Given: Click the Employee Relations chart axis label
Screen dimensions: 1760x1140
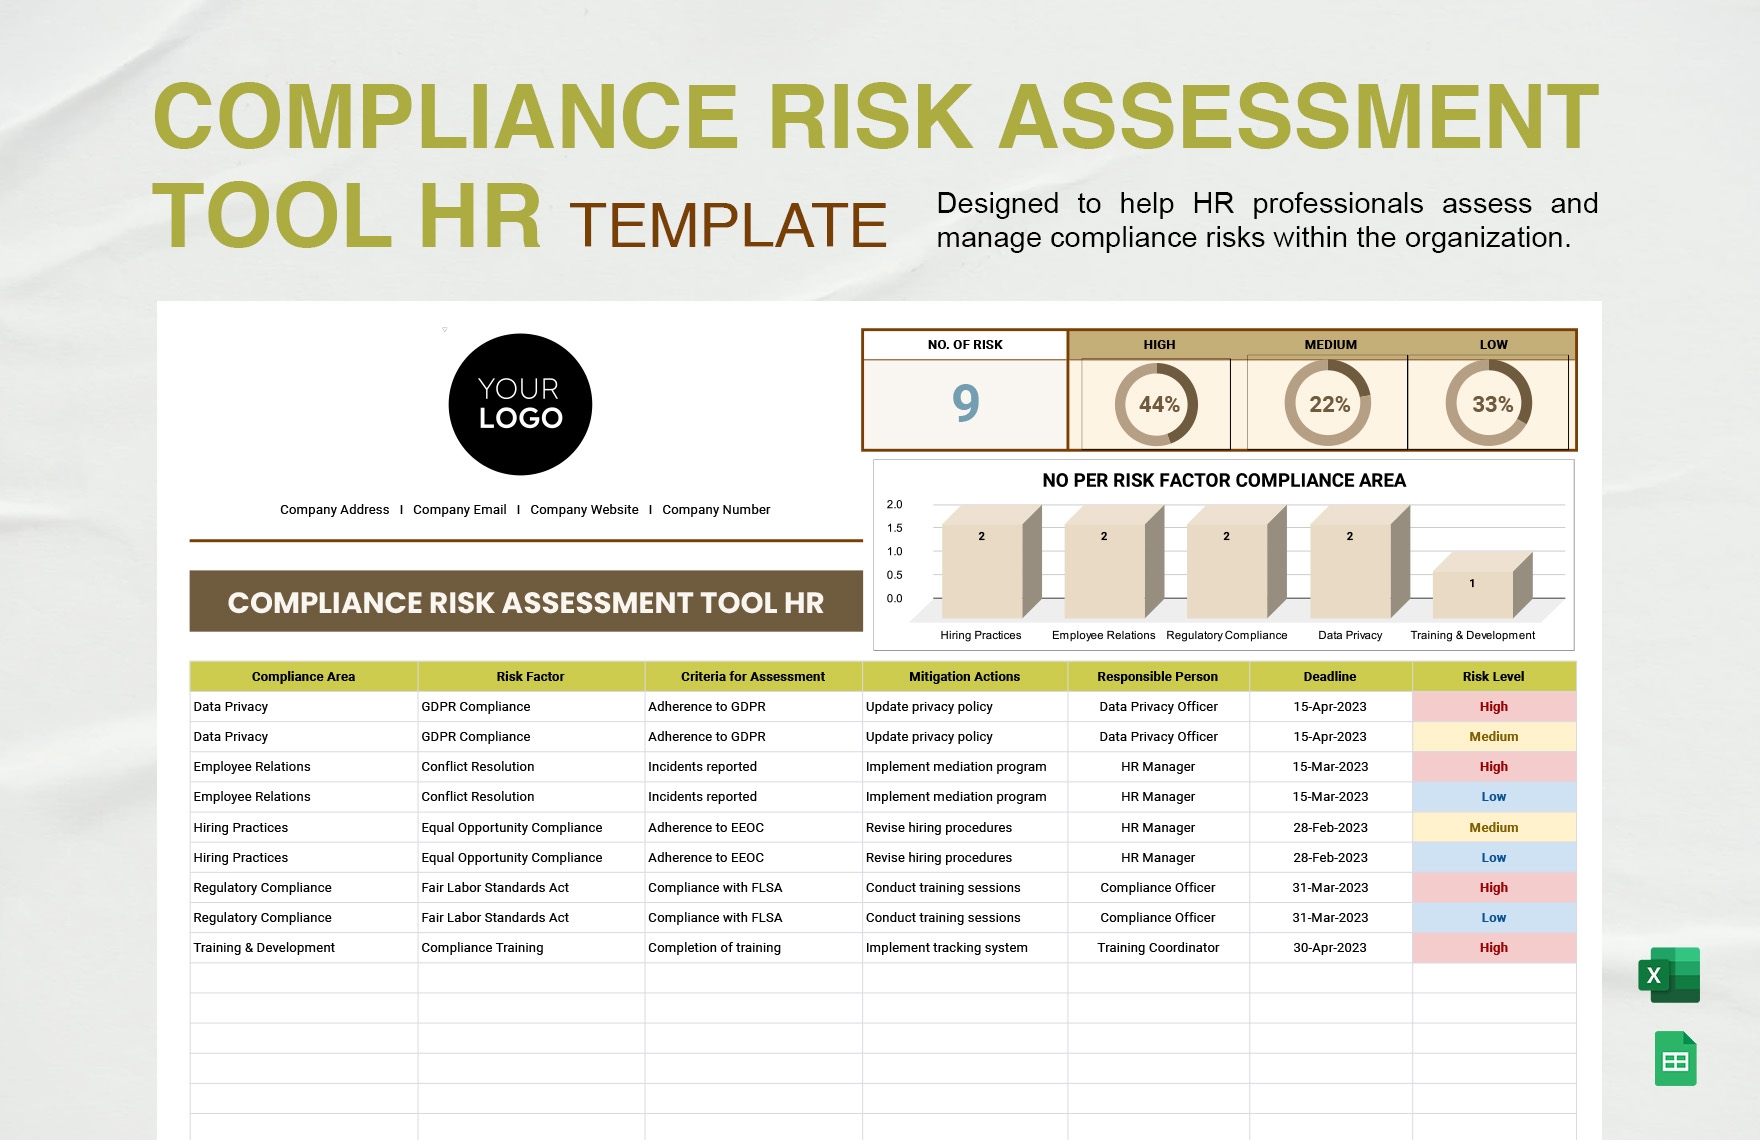Looking at the screenshot, I should point(1103,636).
